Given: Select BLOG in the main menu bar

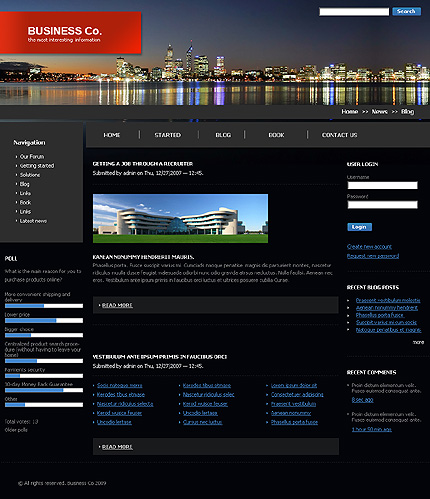Looking at the screenshot, I should 223,135.
